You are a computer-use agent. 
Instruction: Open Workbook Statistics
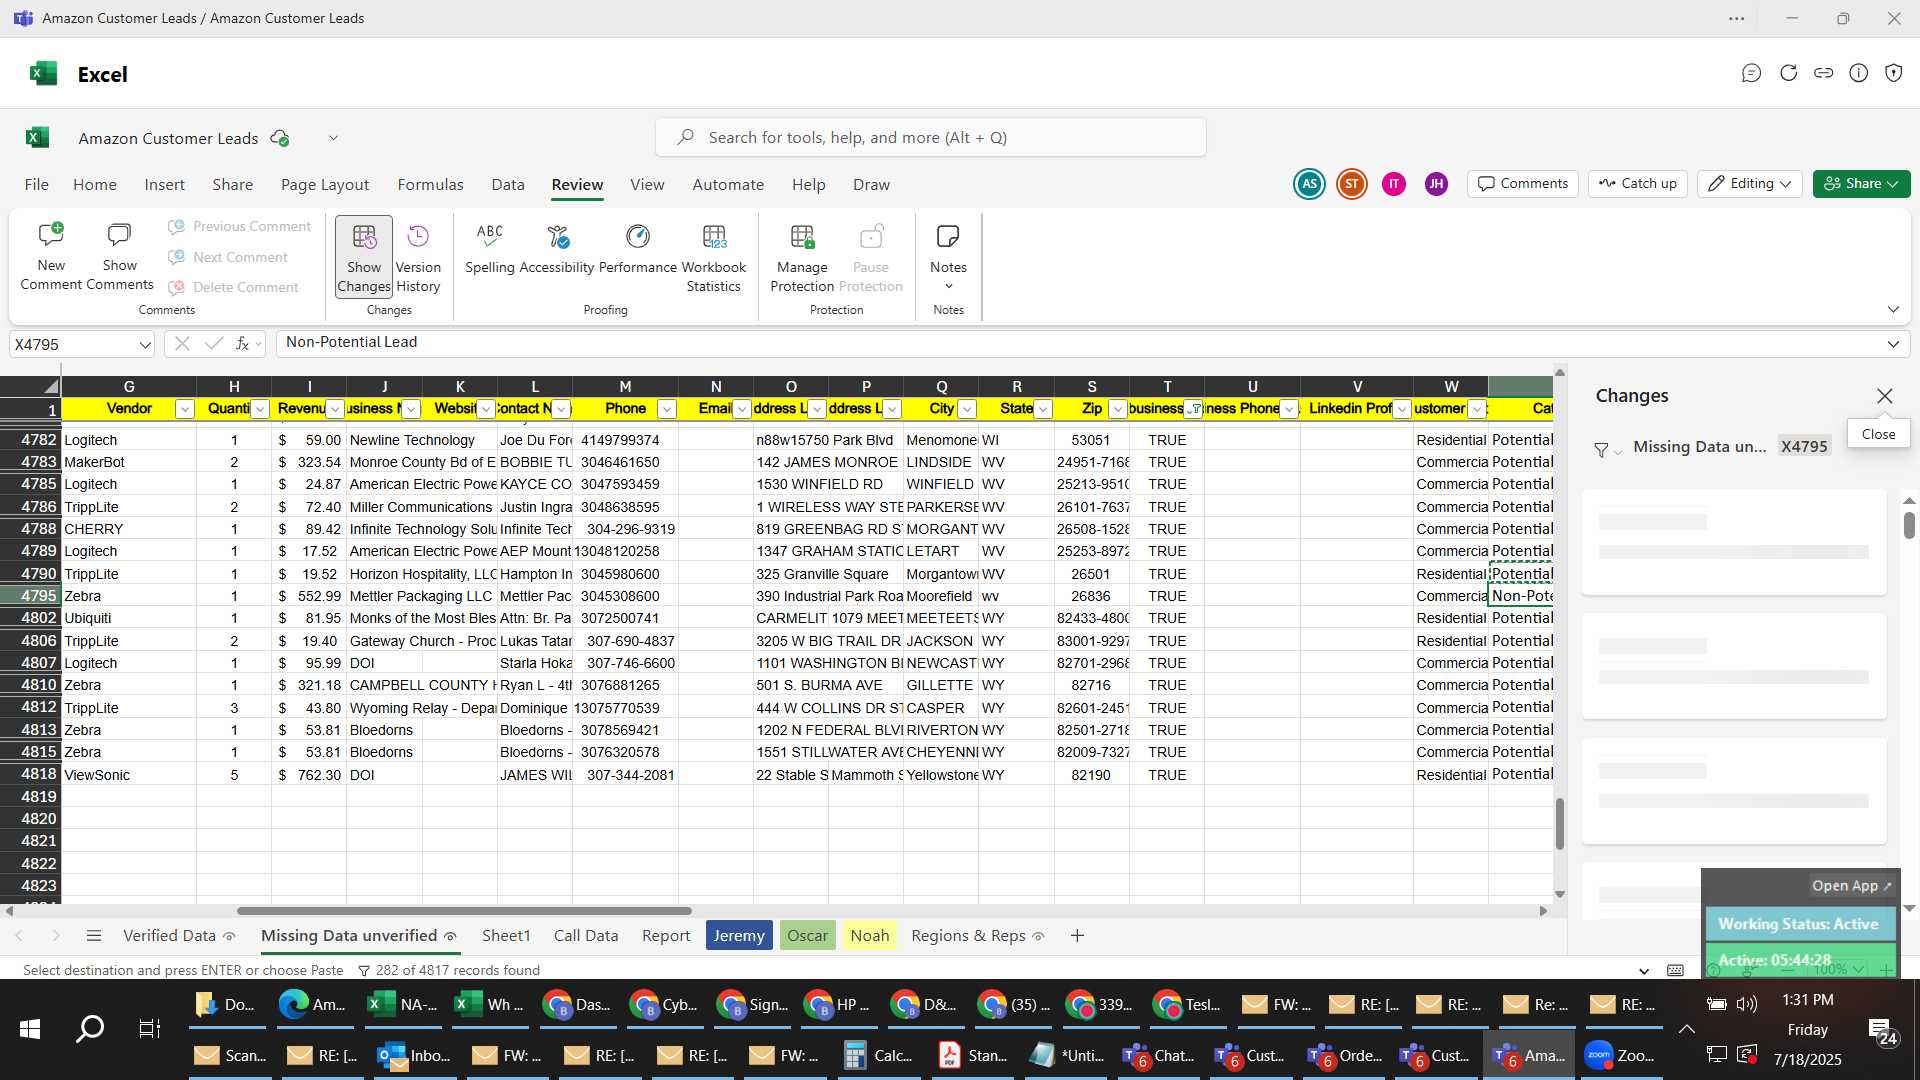pyautogui.click(x=714, y=257)
